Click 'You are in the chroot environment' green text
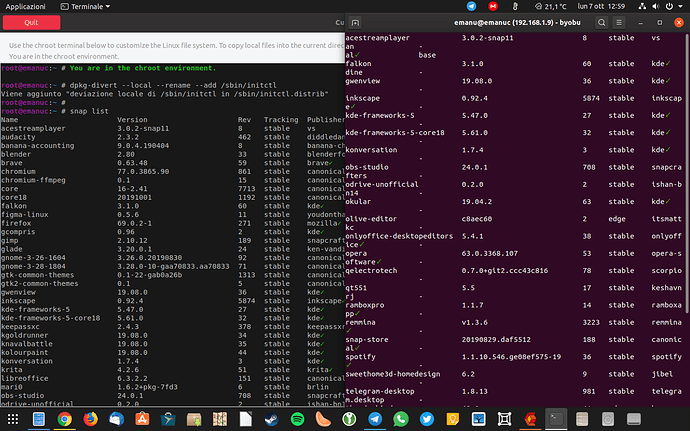This screenshot has height=431, width=690. (x=143, y=68)
